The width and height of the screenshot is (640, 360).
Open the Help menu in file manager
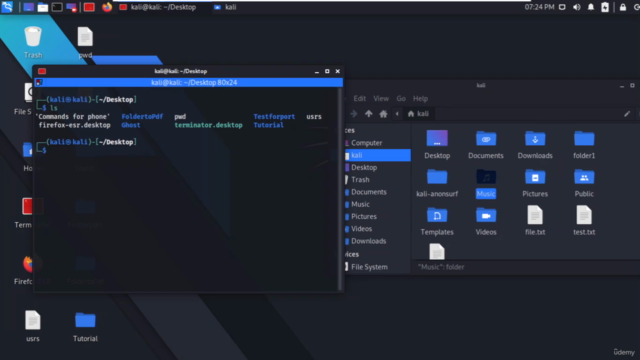(x=420, y=98)
